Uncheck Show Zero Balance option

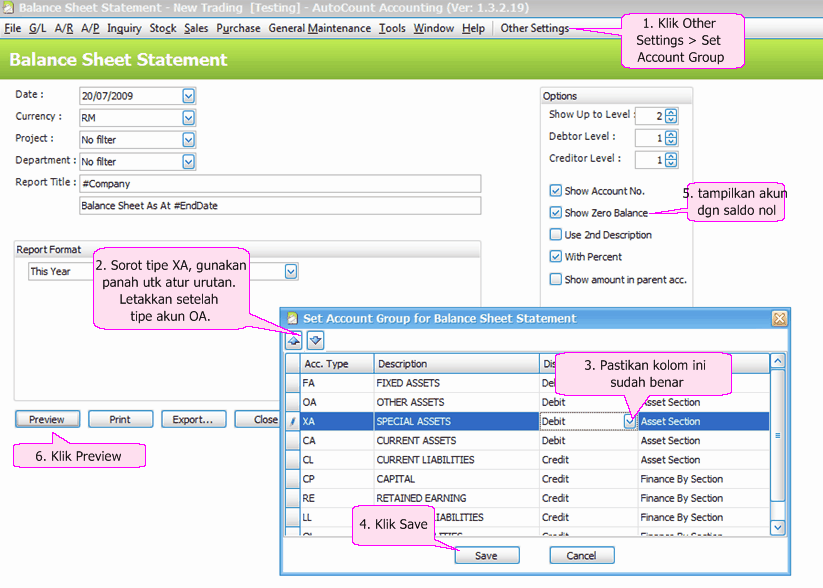pos(556,213)
